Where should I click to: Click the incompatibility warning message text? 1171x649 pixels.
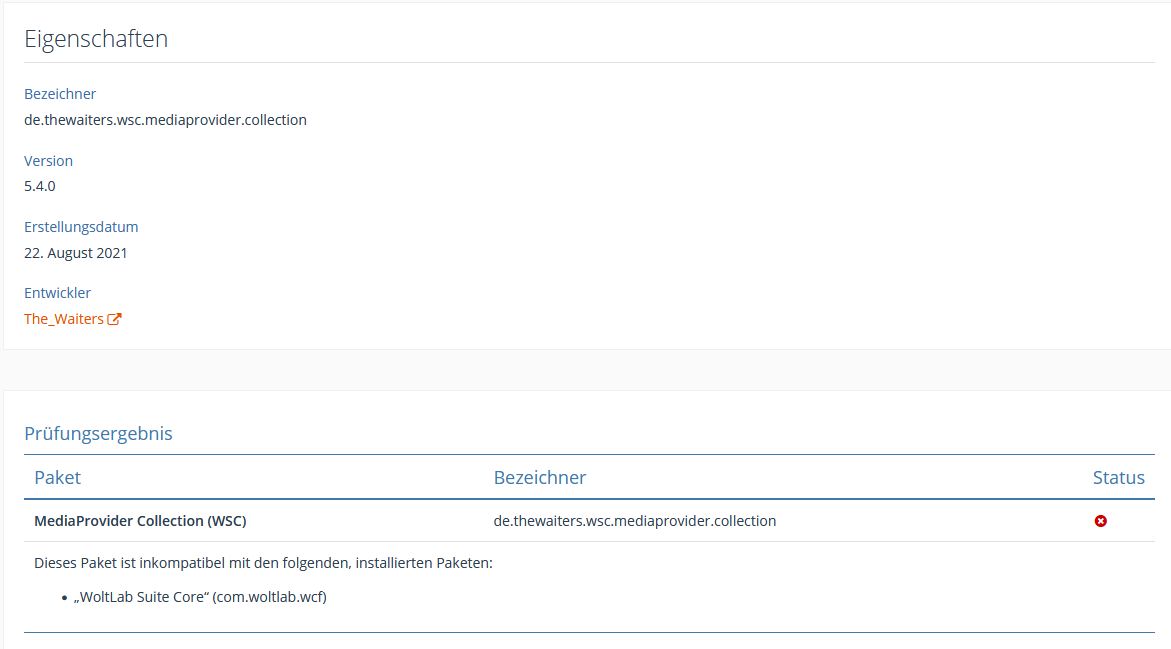coord(263,563)
